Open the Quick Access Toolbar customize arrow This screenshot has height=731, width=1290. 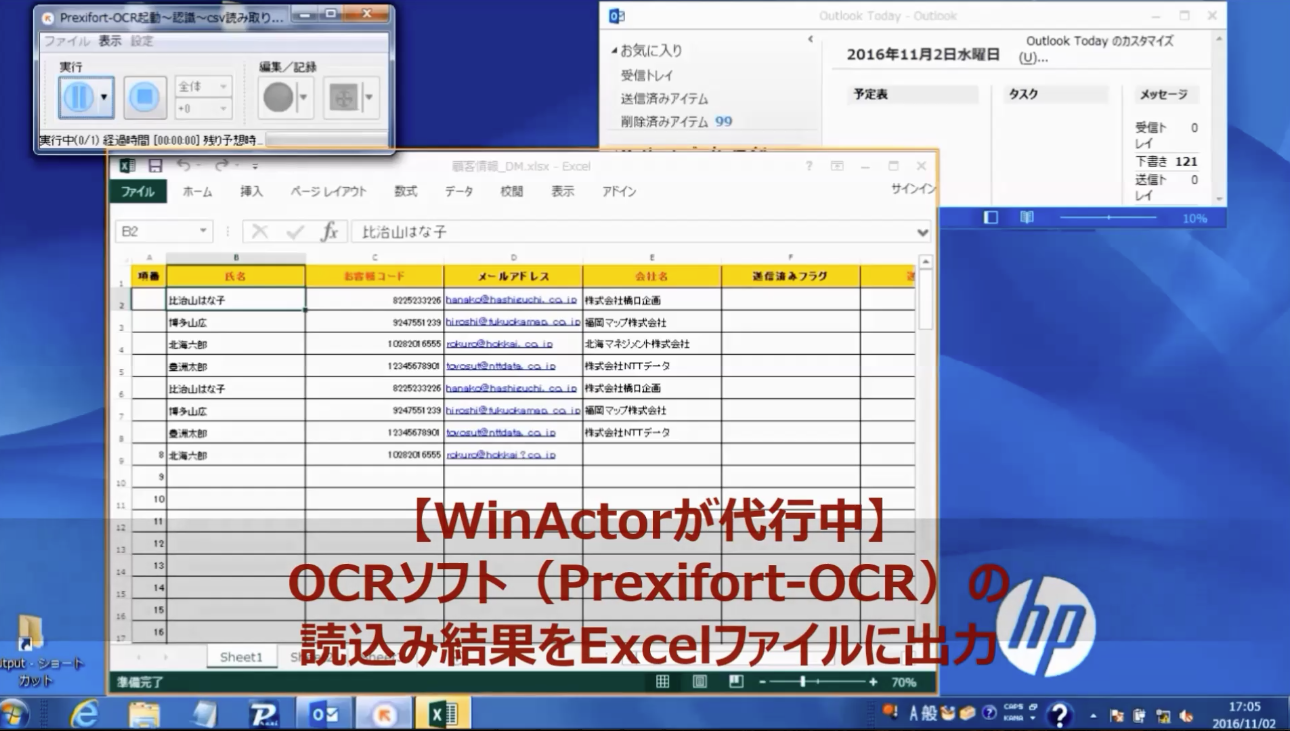point(255,167)
